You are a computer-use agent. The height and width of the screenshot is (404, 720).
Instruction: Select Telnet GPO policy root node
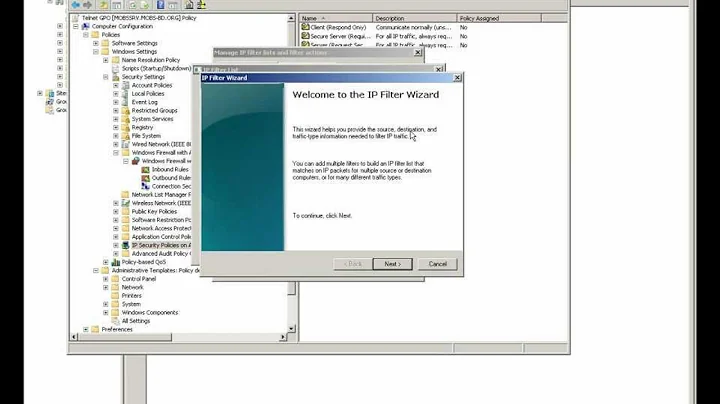click(139, 18)
